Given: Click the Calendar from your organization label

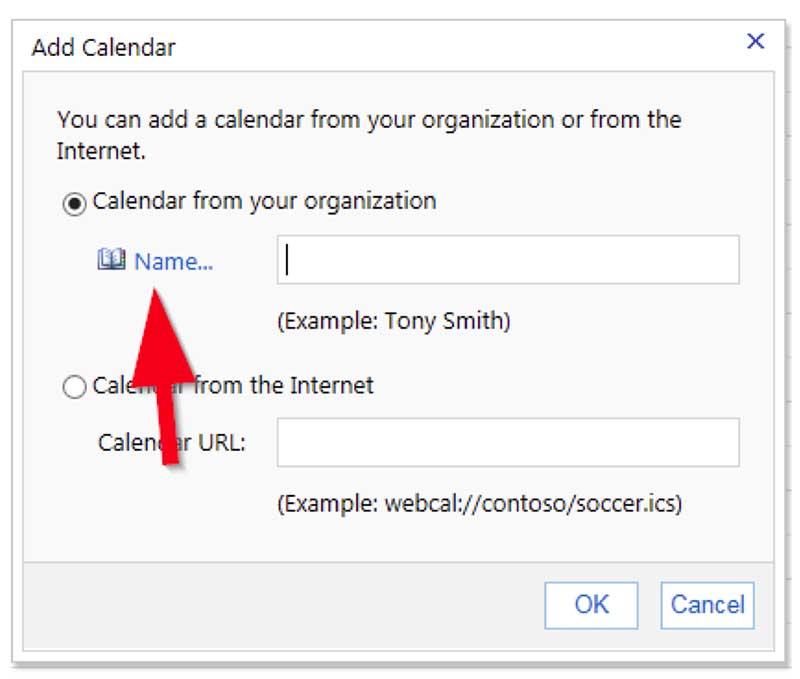Looking at the screenshot, I should [x=263, y=201].
